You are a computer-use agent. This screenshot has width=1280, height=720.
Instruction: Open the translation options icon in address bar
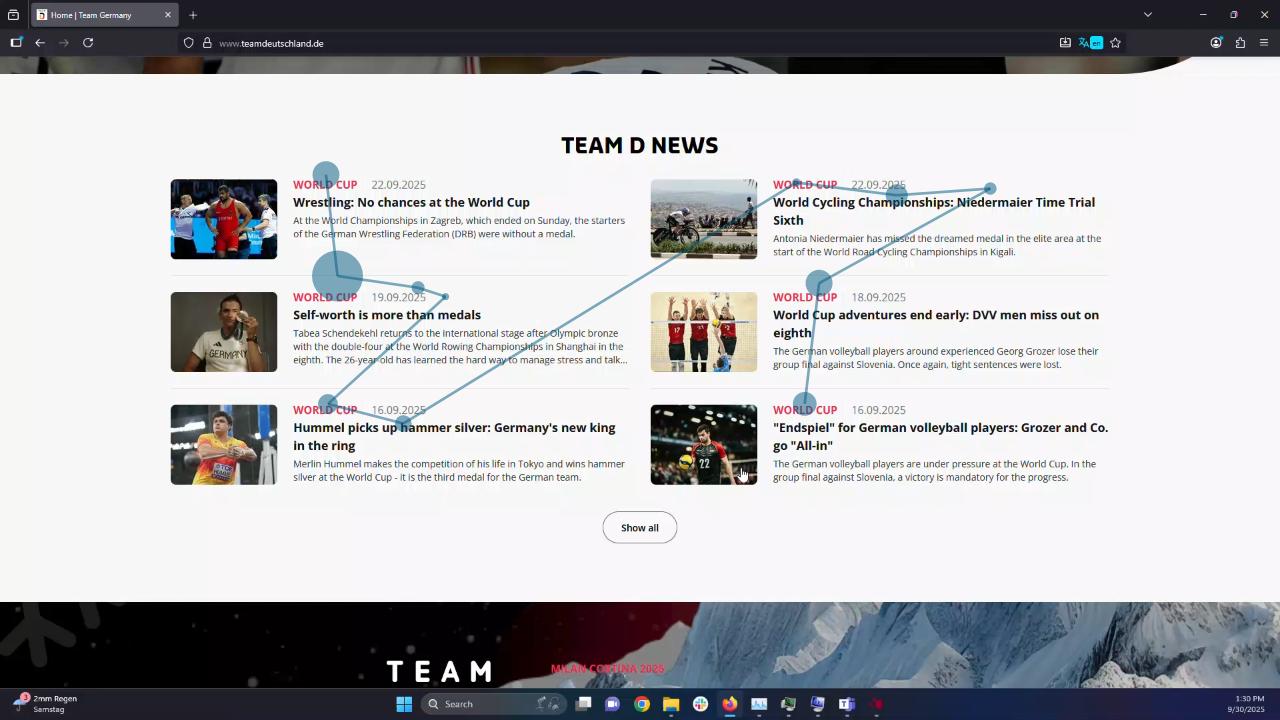point(1087,42)
